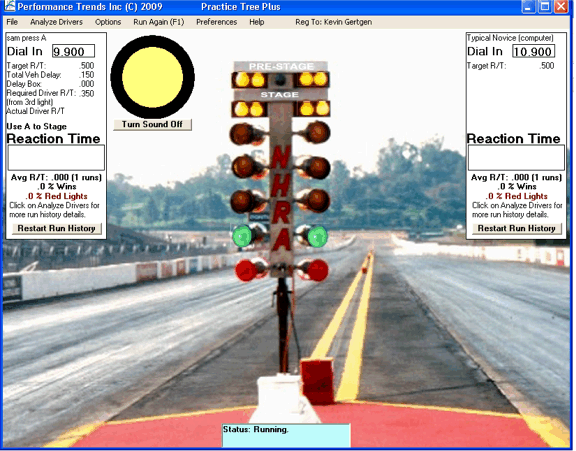This screenshot has width=576, height=451.
Task: Select Run Again (F1) menu item
Action: [x=158, y=22]
